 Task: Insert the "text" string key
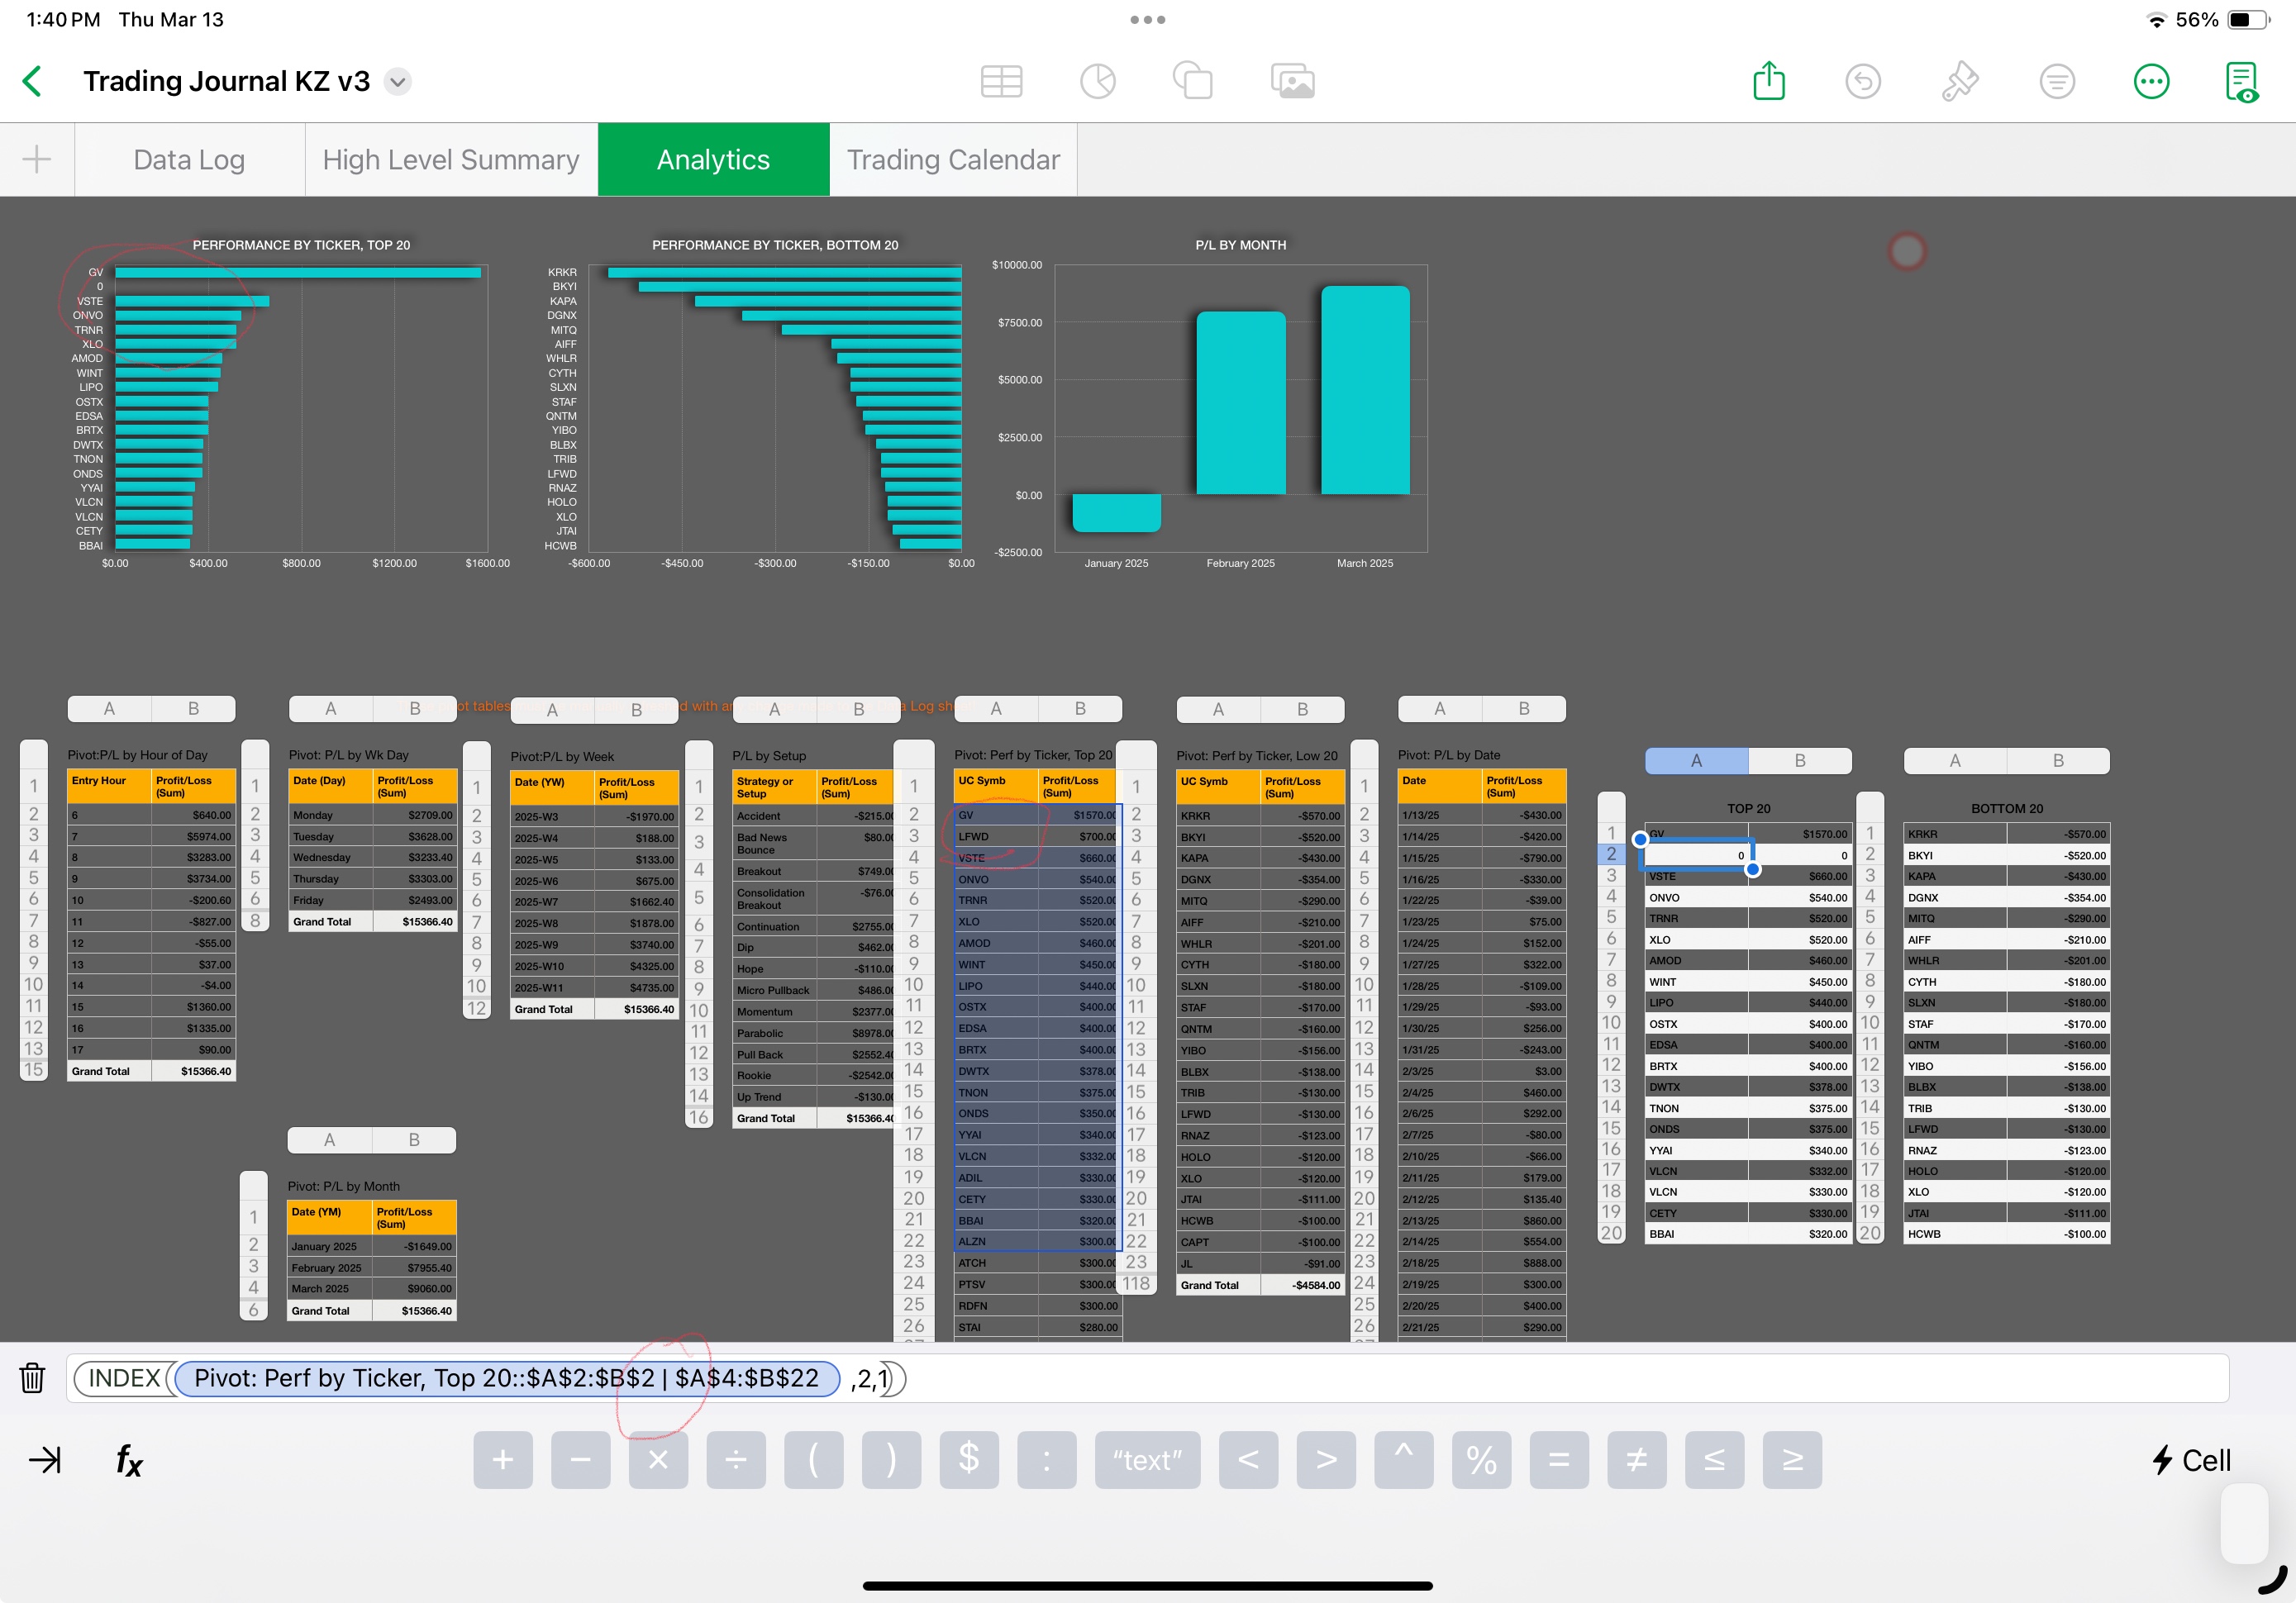(1146, 1460)
